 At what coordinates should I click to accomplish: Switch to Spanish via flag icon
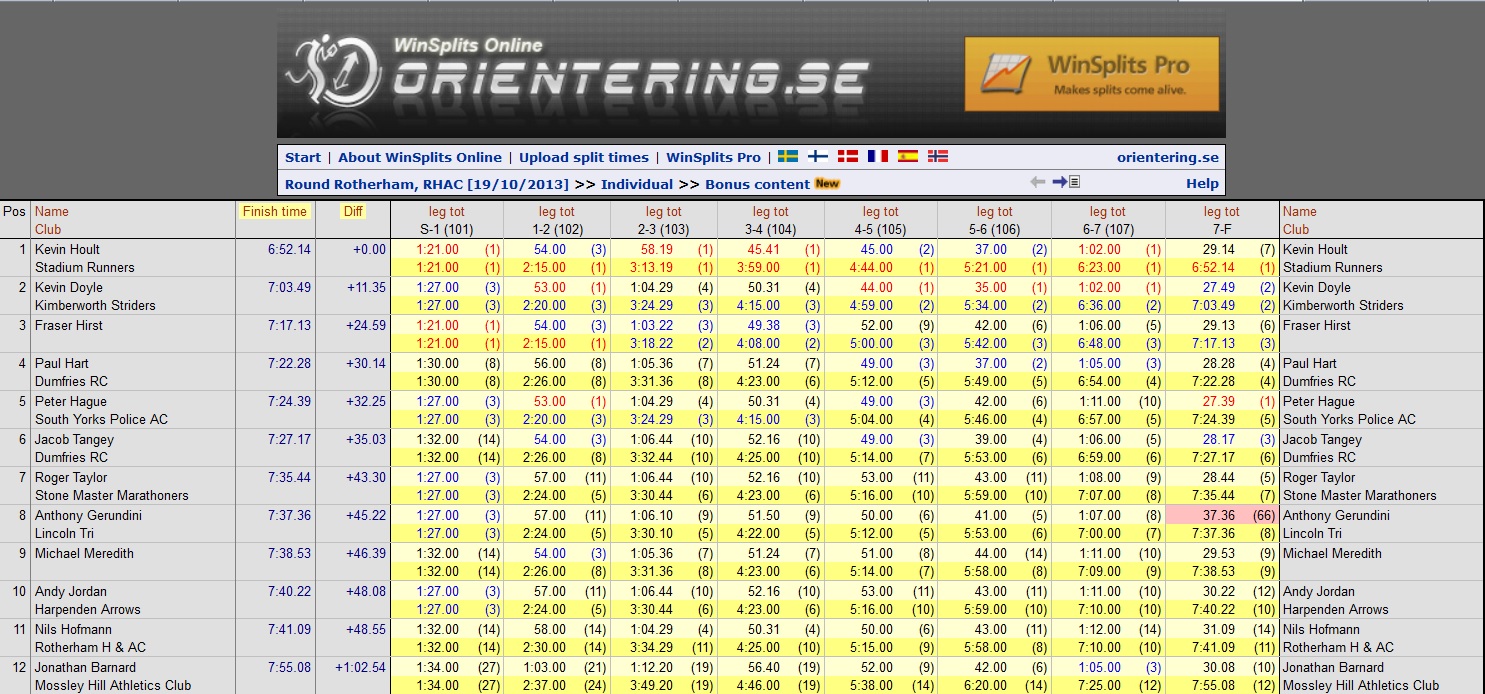coord(908,157)
